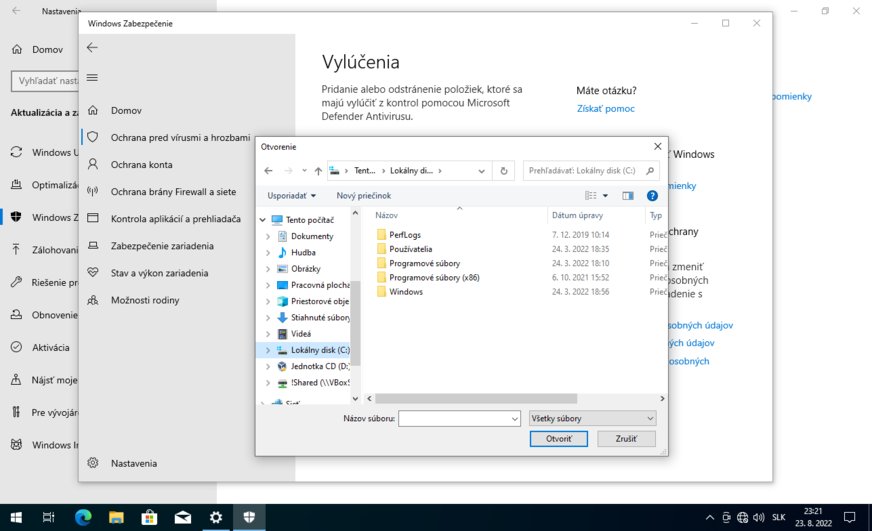The width and height of the screenshot is (872, 531).
Task: Expand the Dokumenty tree node
Action: point(268,237)
